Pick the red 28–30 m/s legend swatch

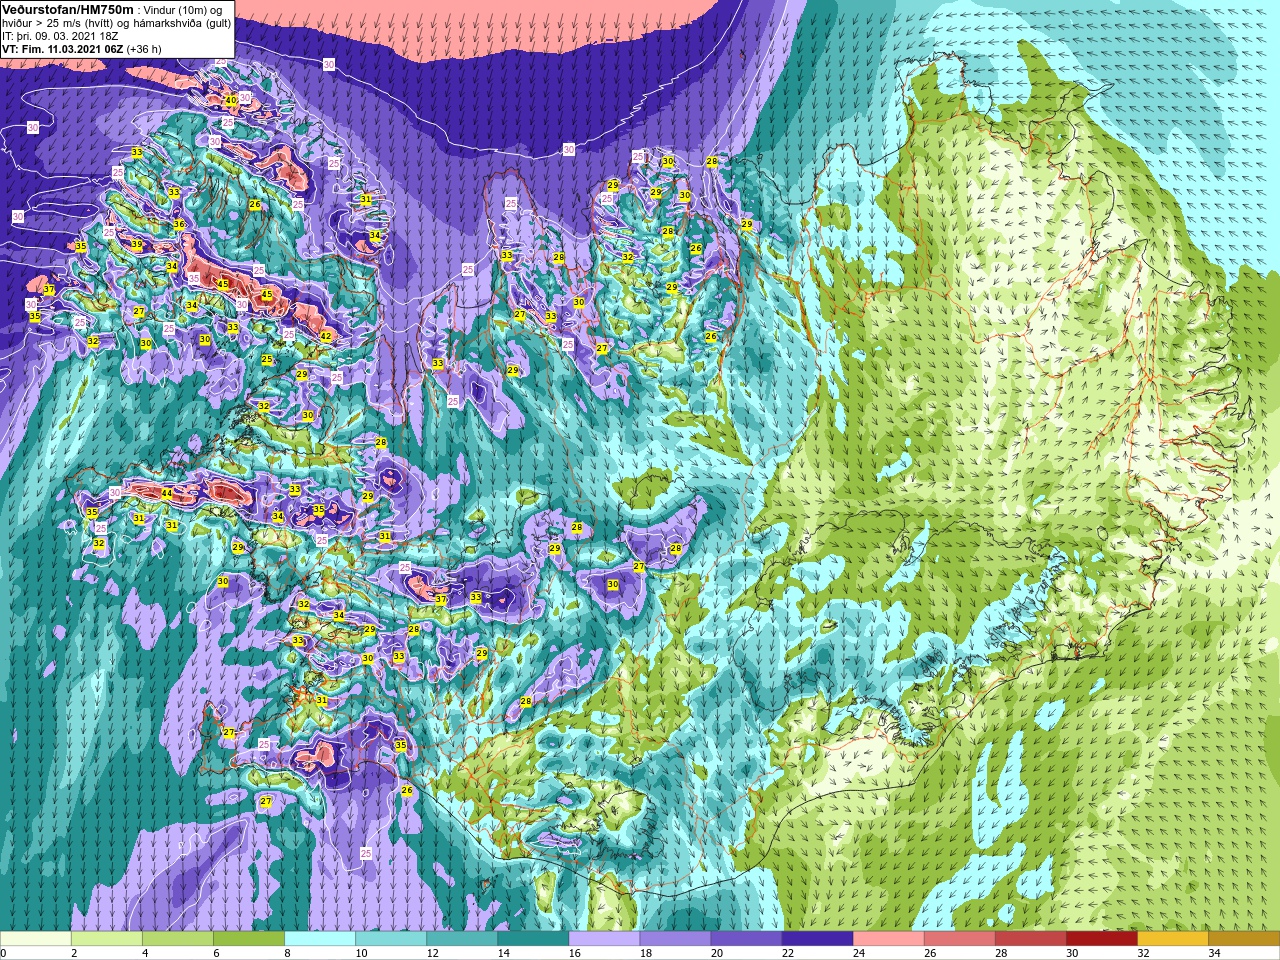click(x=1030, y=939)
